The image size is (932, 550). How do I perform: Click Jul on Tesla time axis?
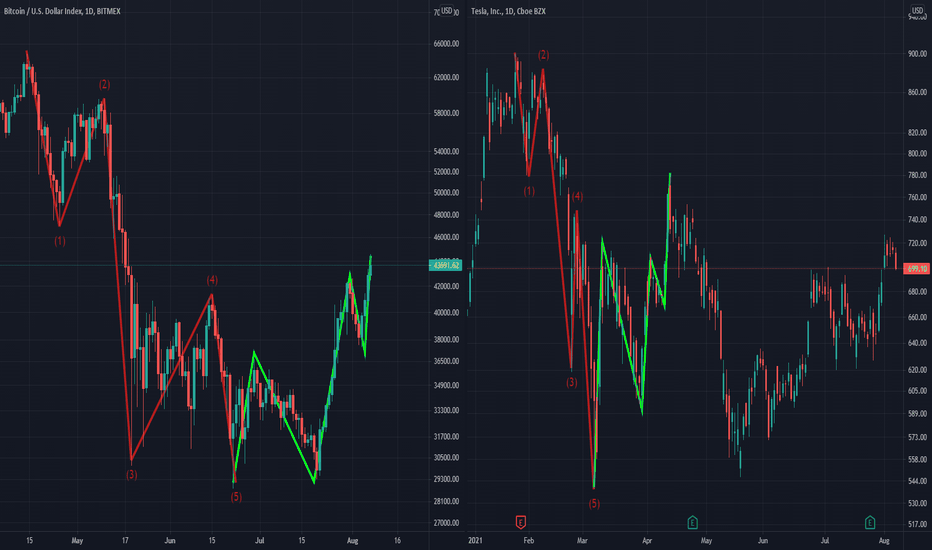coord(824,540)
